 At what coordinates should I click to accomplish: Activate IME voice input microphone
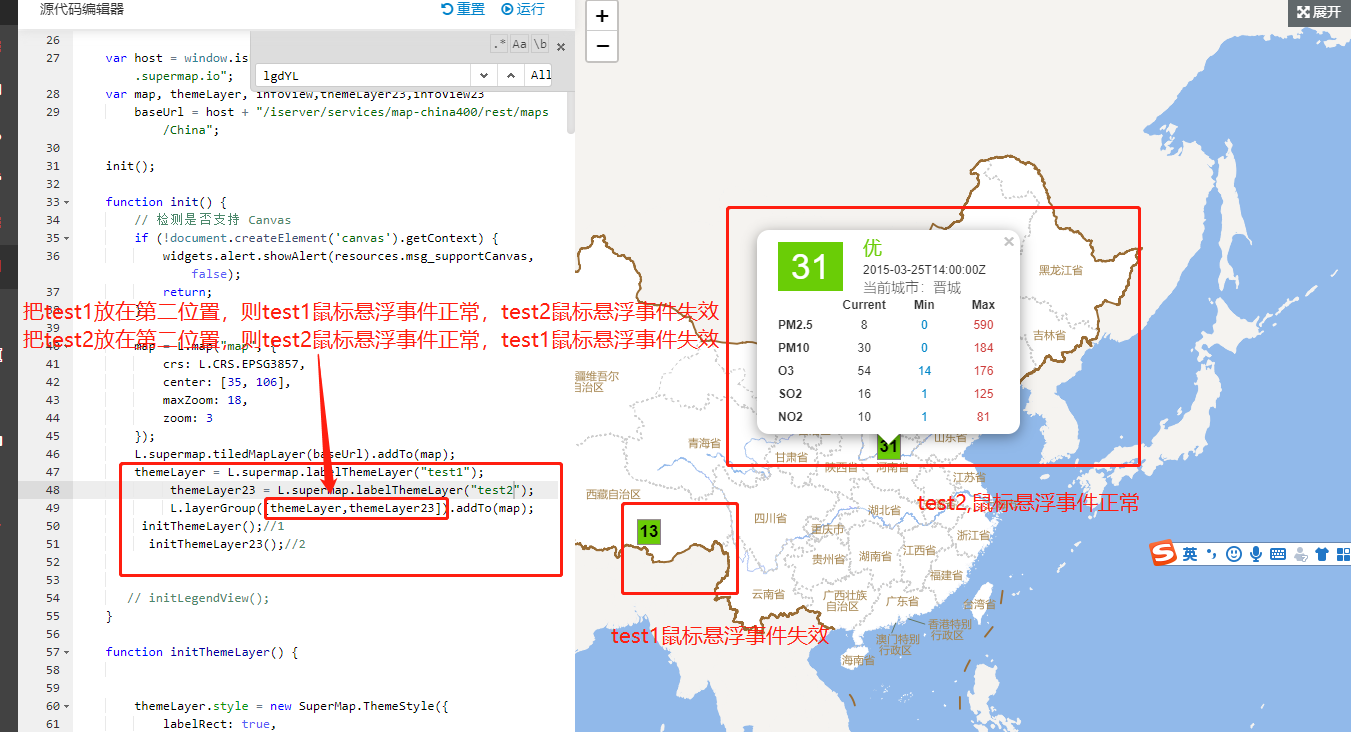1256,554
